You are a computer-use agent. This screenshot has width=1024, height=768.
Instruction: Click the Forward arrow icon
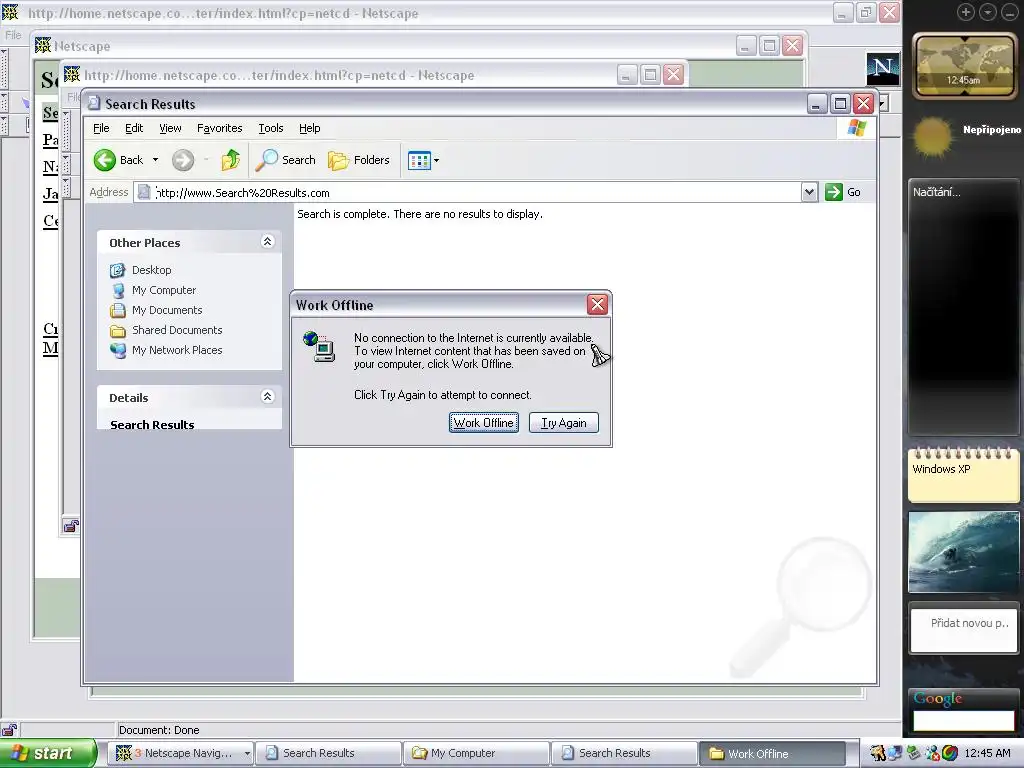pyautogui.click(x=183, y=160)
